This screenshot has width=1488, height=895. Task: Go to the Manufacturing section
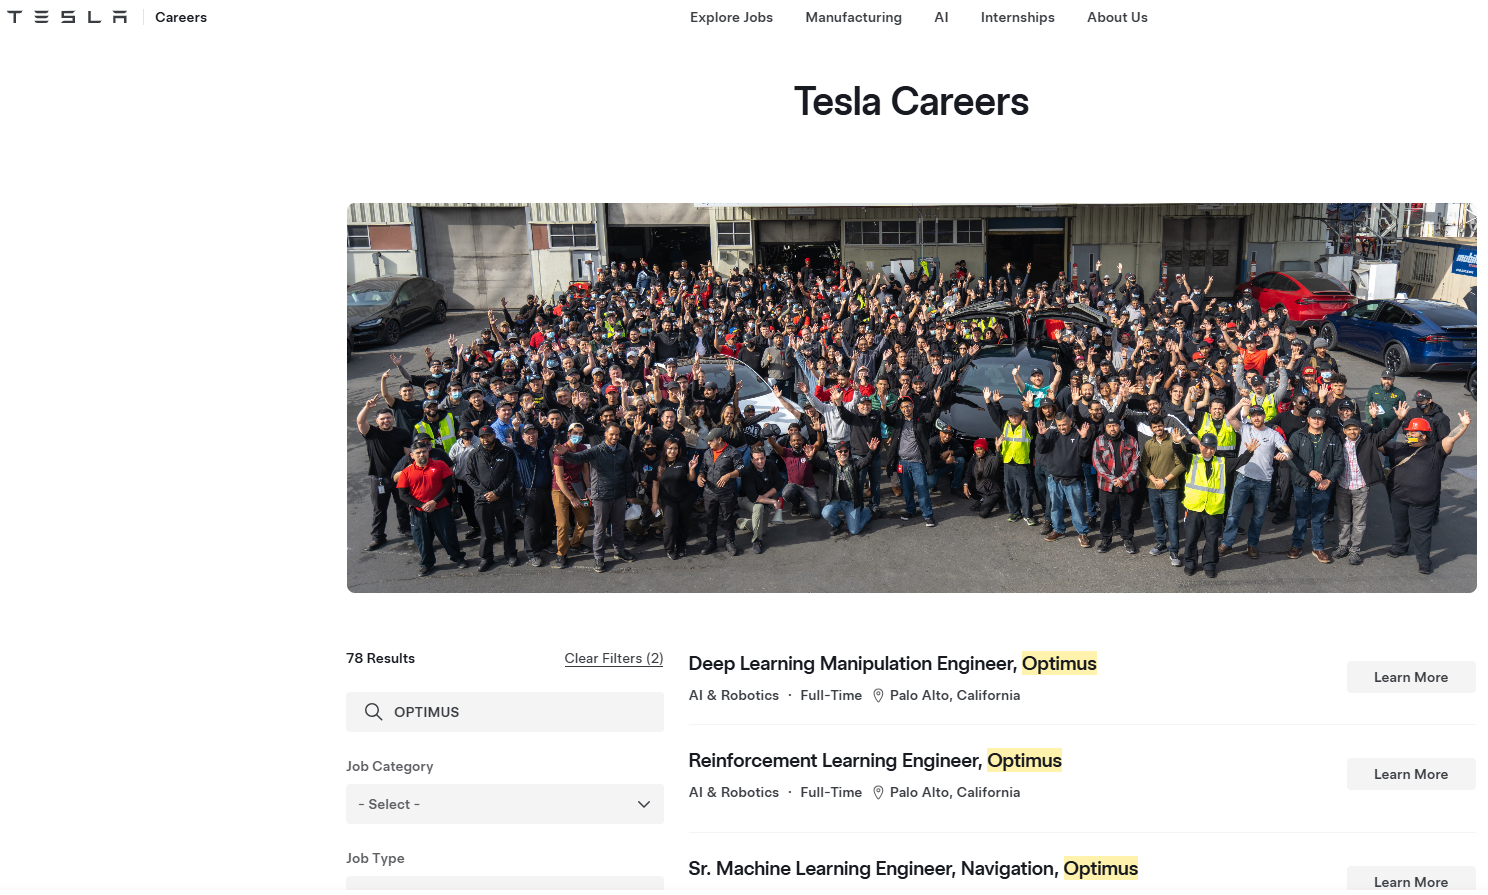[x=853, y=17]
